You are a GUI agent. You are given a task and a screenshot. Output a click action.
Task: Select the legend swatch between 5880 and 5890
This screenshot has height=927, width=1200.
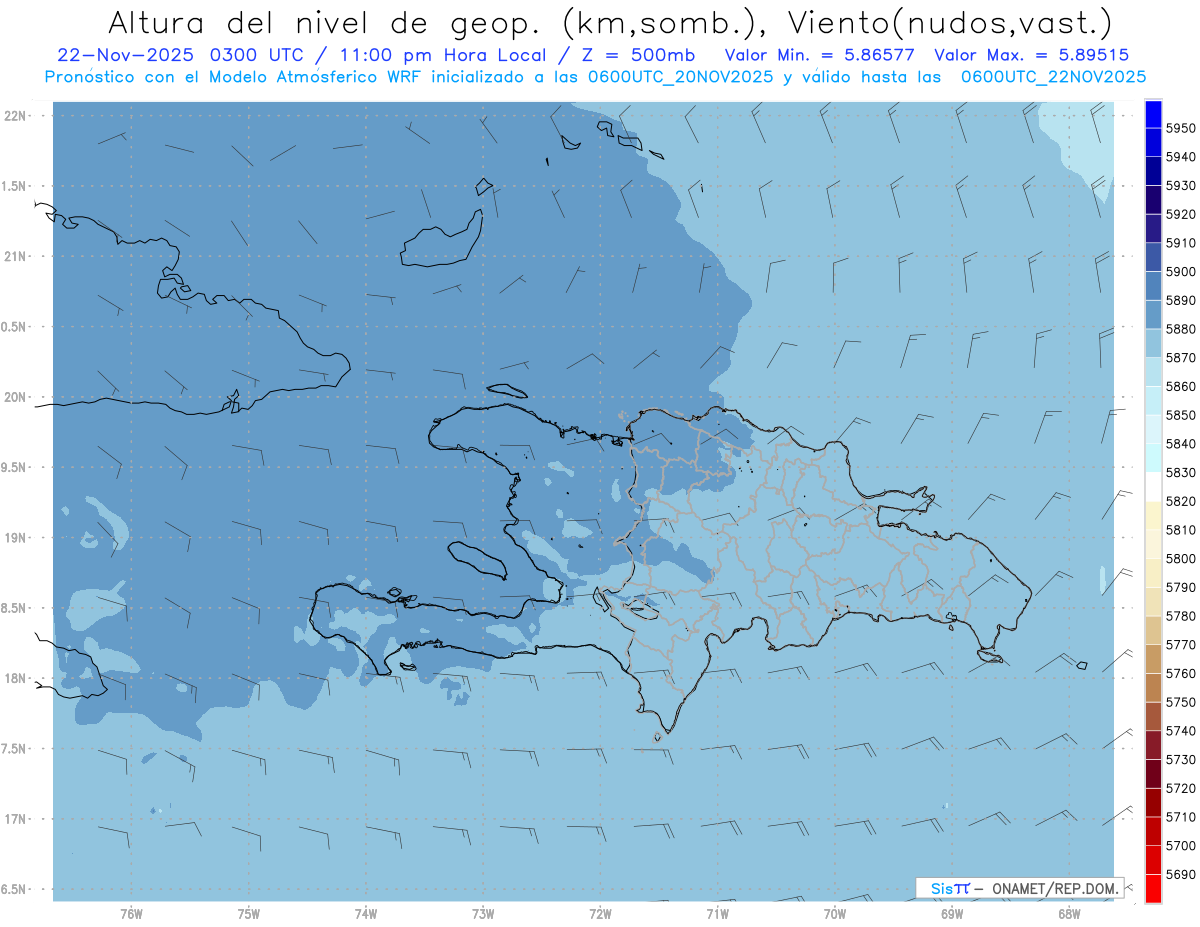tap(1153, 315)
